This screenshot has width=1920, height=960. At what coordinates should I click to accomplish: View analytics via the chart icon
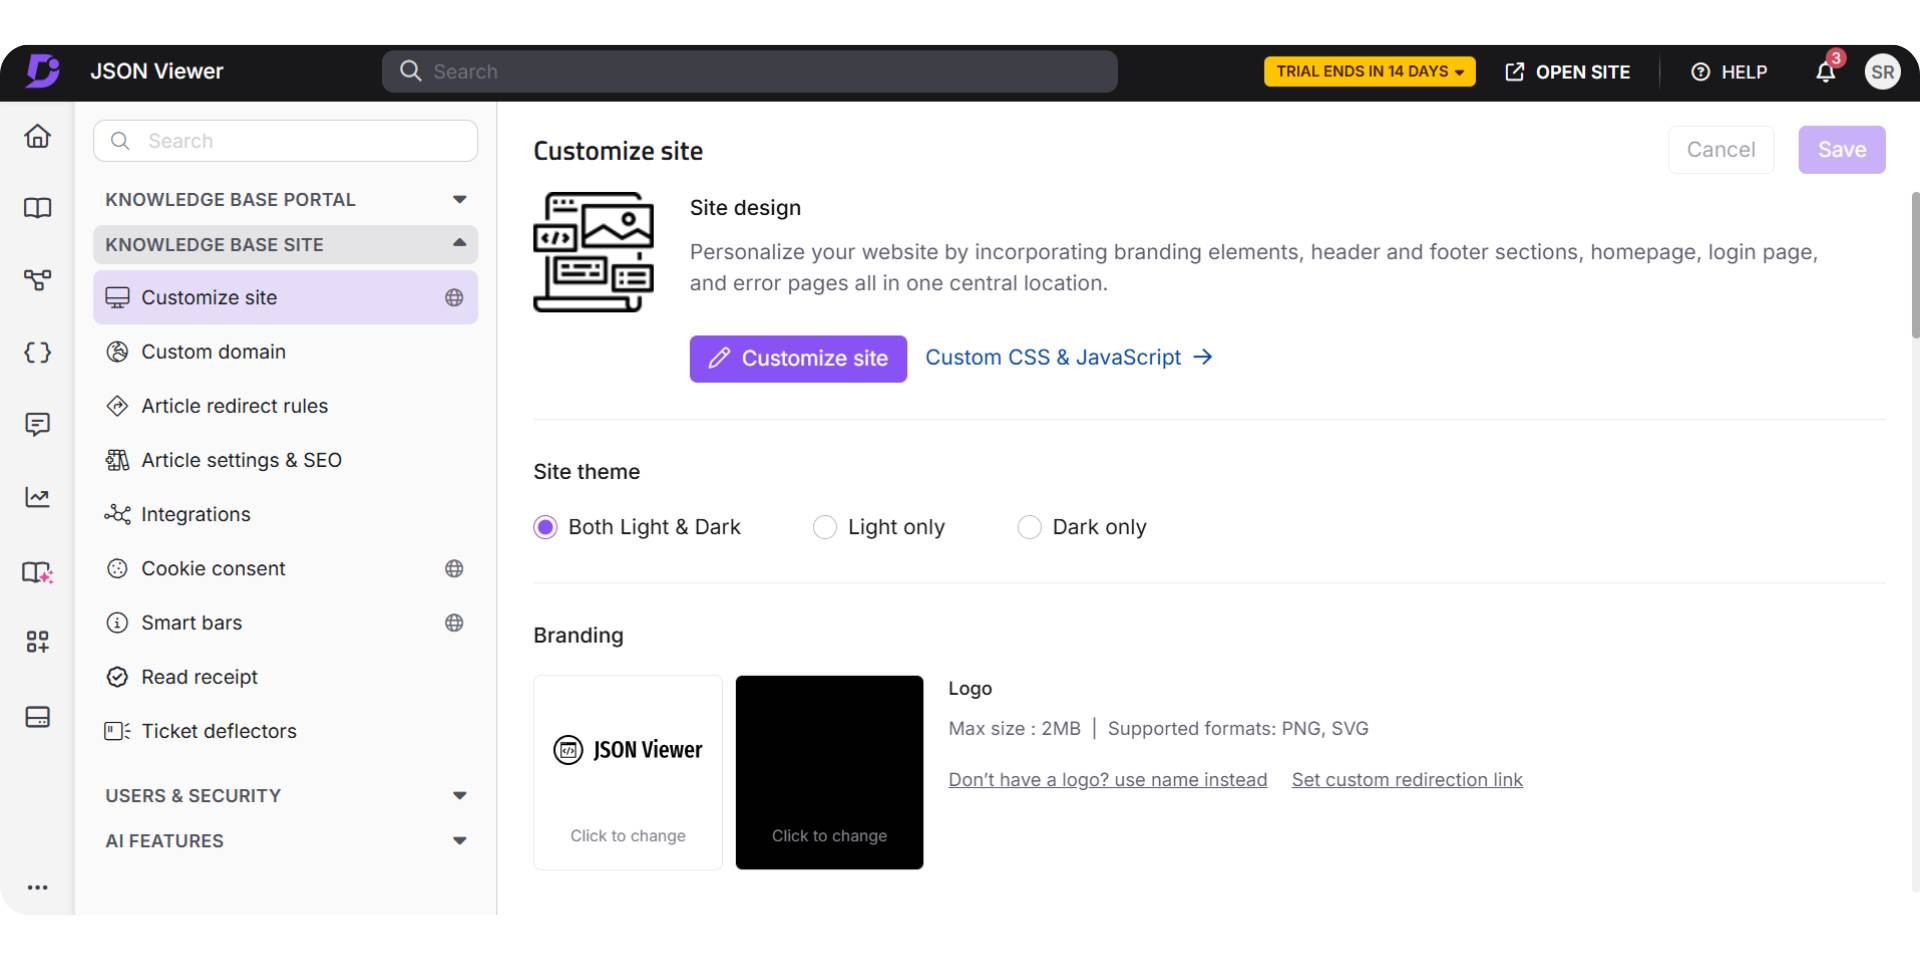click(x=37, y=496)
